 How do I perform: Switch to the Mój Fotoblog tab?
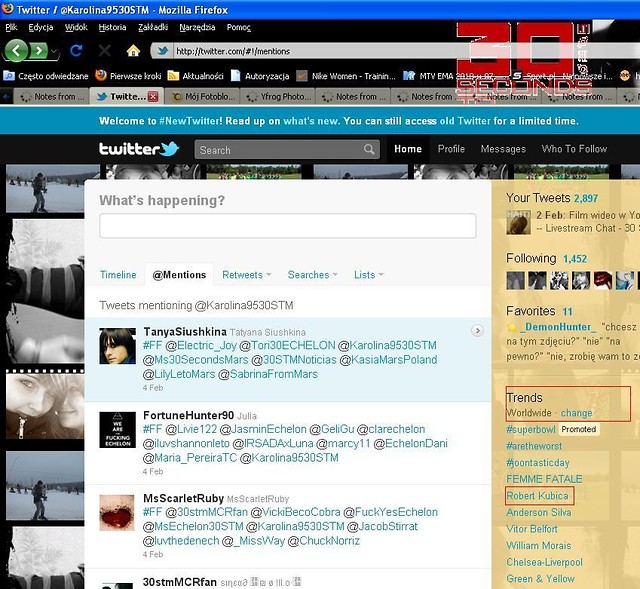tap(202, 97)
